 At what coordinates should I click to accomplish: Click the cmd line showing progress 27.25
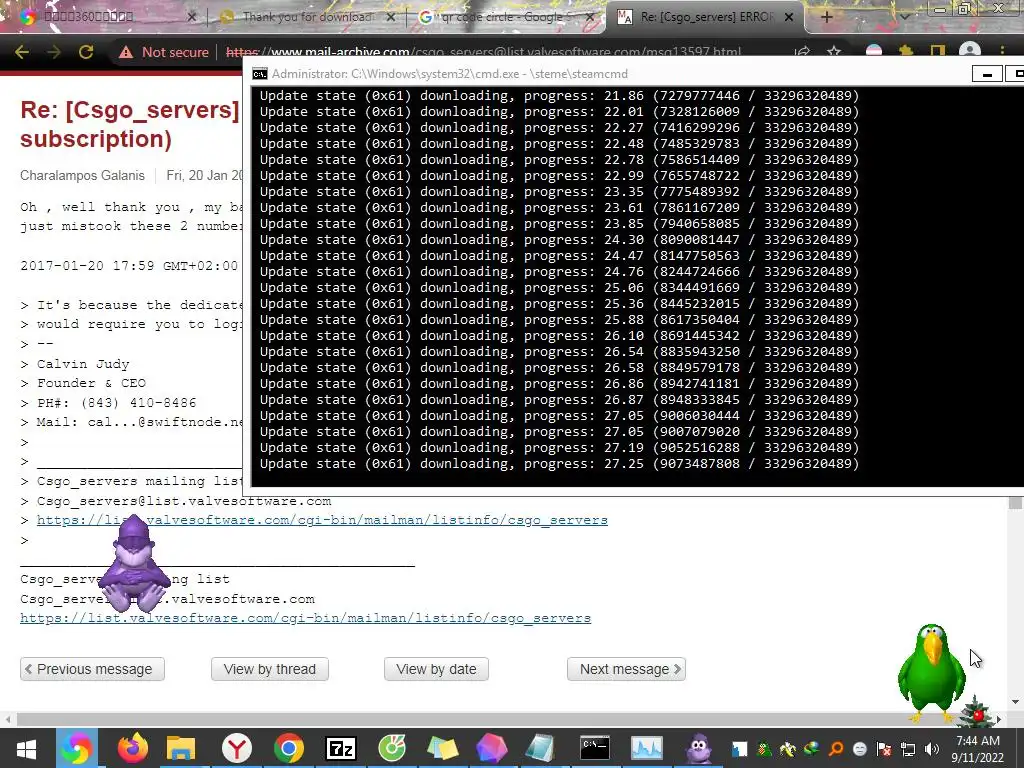click(559, 464)
